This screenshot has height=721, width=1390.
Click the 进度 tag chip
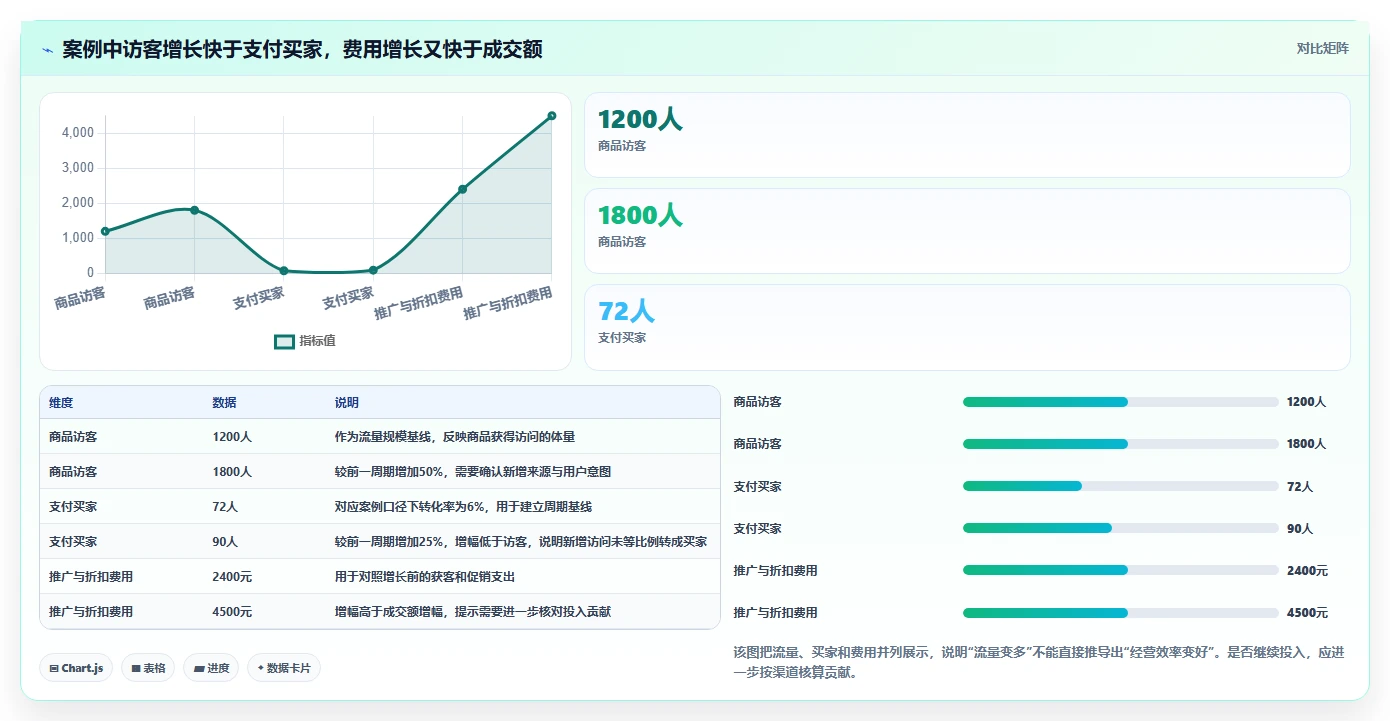211,668
